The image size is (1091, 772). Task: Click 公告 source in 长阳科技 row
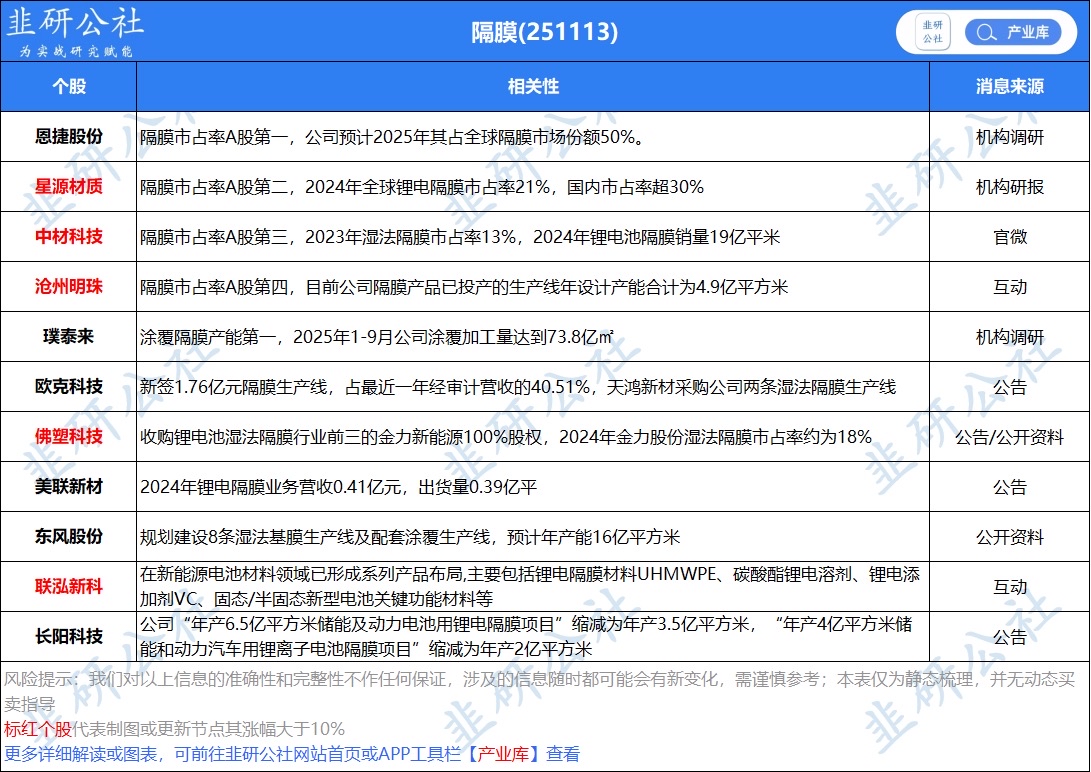[1010, 637]
